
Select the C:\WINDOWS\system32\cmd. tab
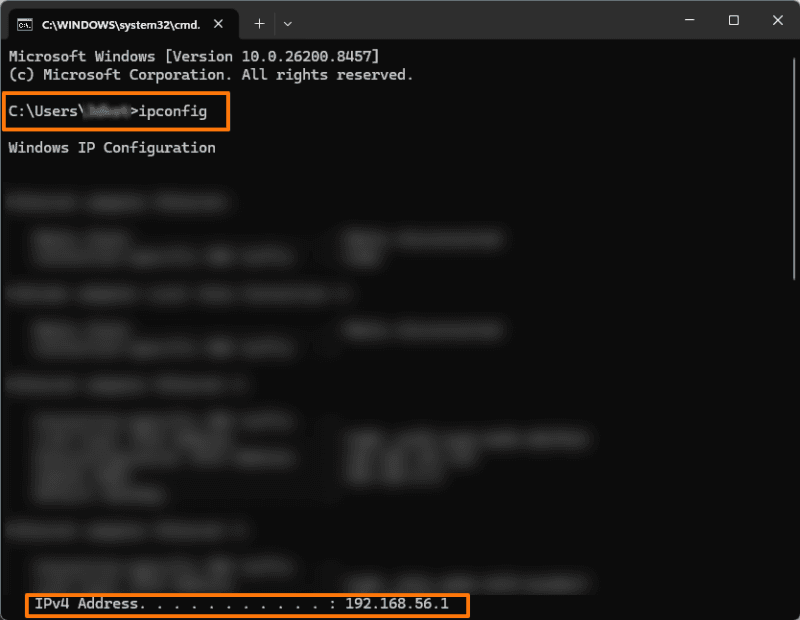click(x=123, y=24)
